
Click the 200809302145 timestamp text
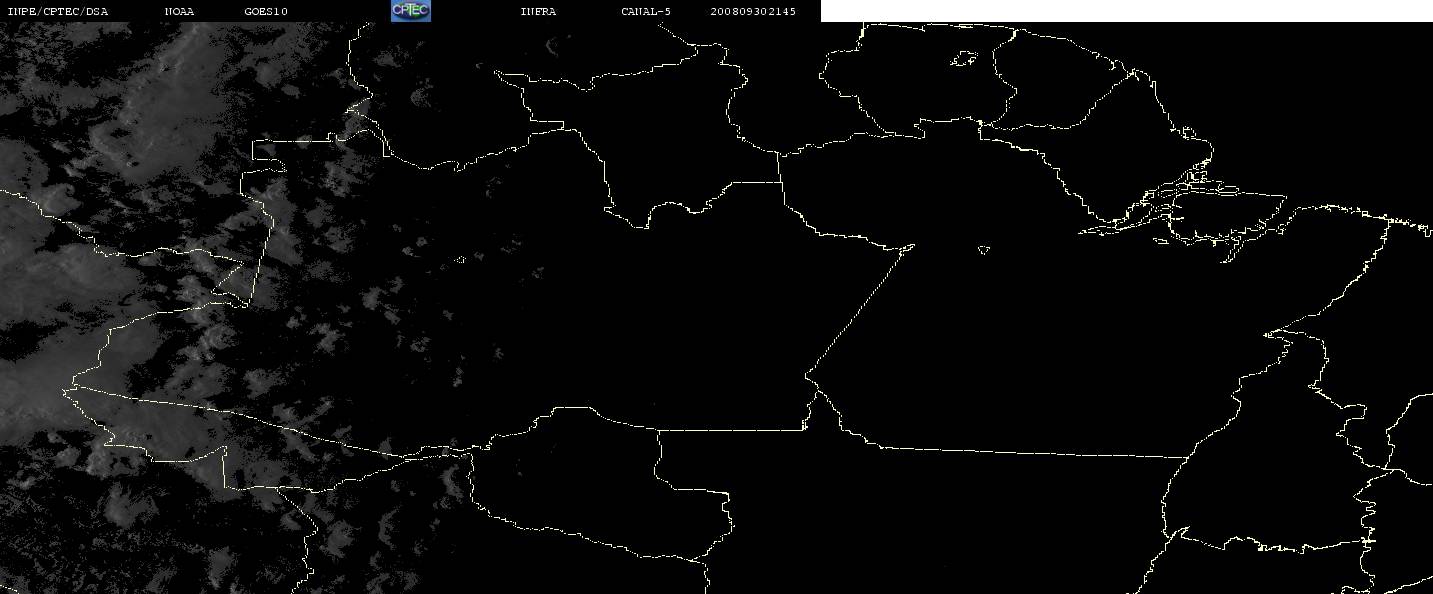click(x=754, y=12)
